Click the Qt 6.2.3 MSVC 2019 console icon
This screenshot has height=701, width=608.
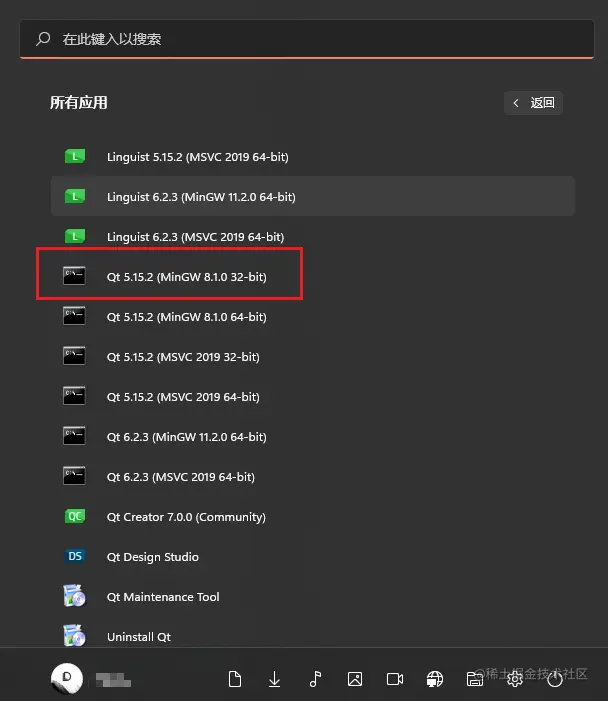pos(74,476)
